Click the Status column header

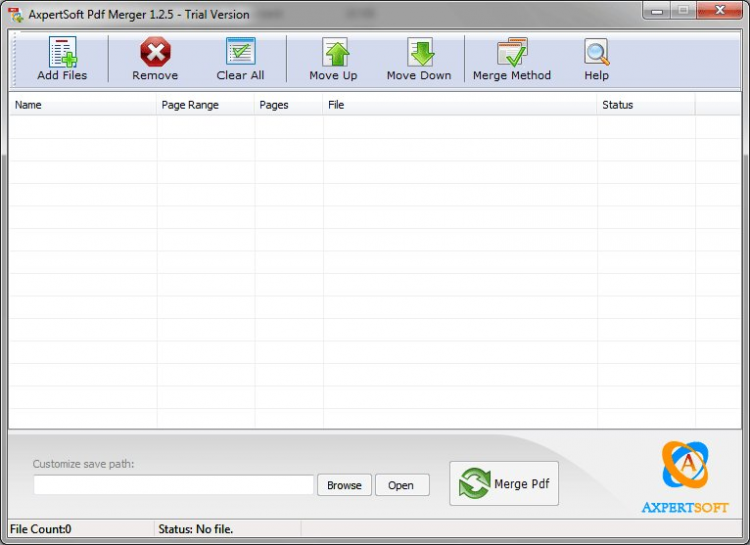pyautogui.click(x=646, y=105)
